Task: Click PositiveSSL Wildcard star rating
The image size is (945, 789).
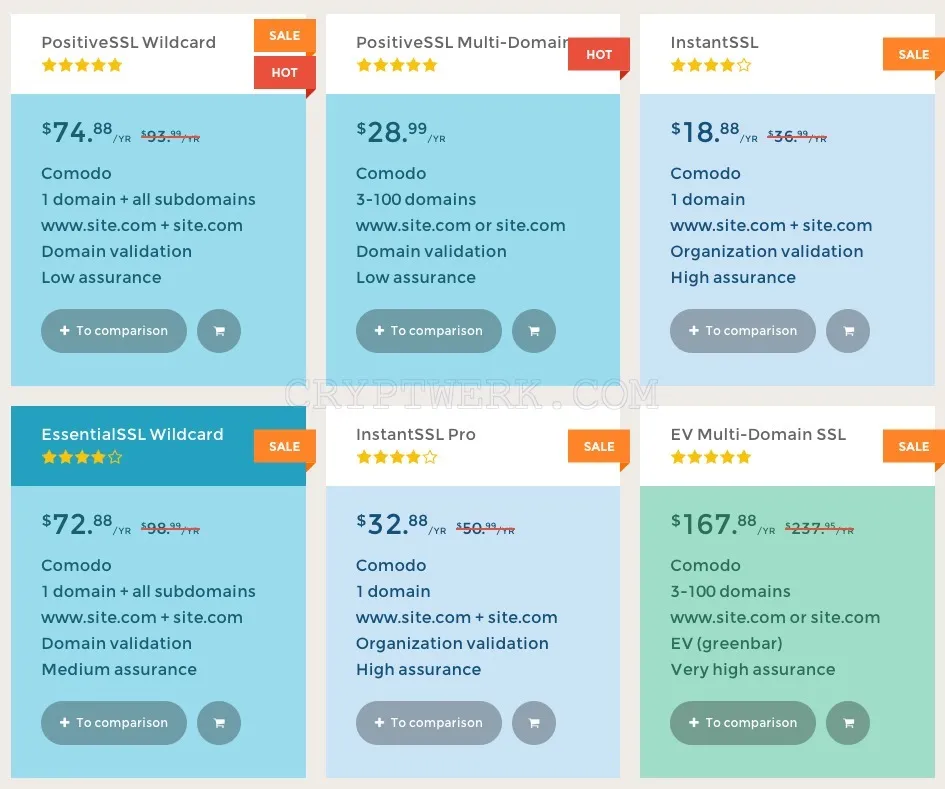Action: coord(82,65)
